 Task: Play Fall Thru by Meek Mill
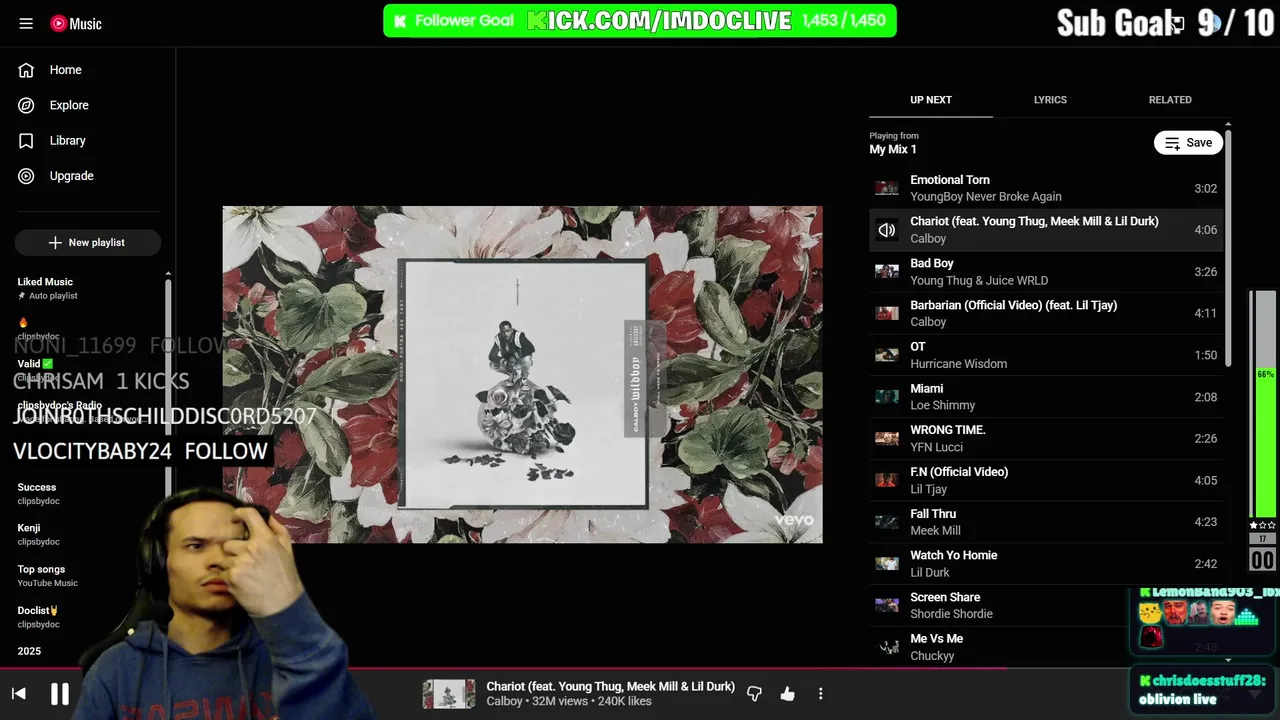[1046, 522]
